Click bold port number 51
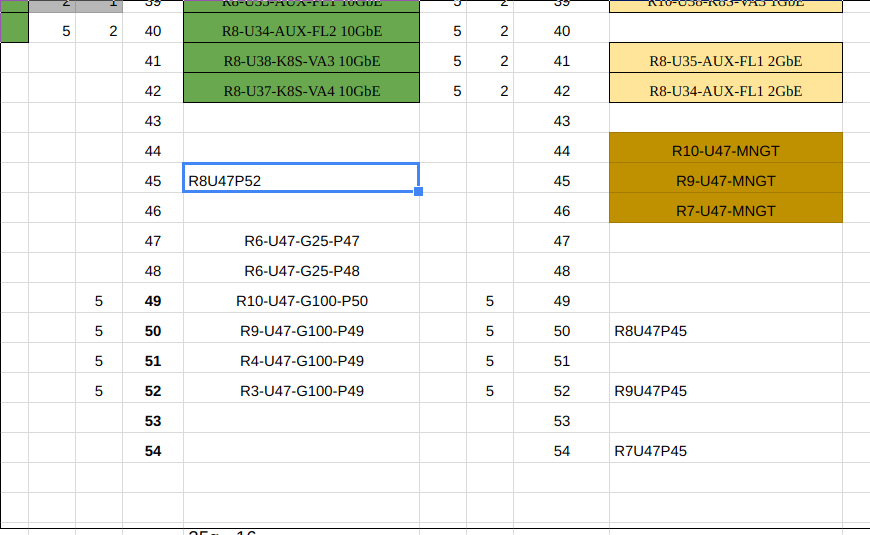This screenshot has width=870, height=535. coord(153,361)
